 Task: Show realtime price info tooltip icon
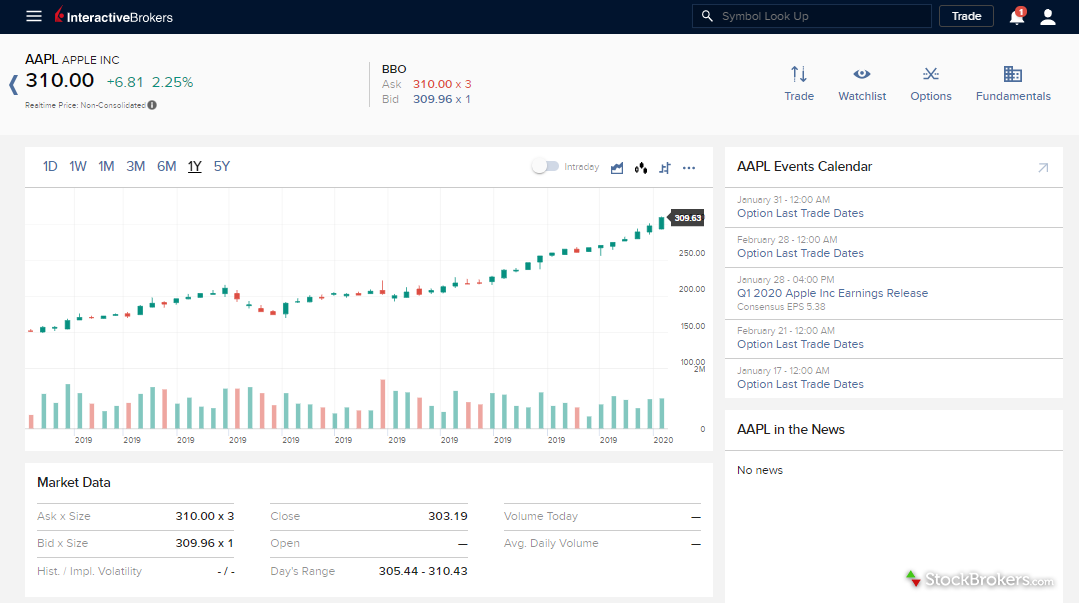(x=152, y=105)
